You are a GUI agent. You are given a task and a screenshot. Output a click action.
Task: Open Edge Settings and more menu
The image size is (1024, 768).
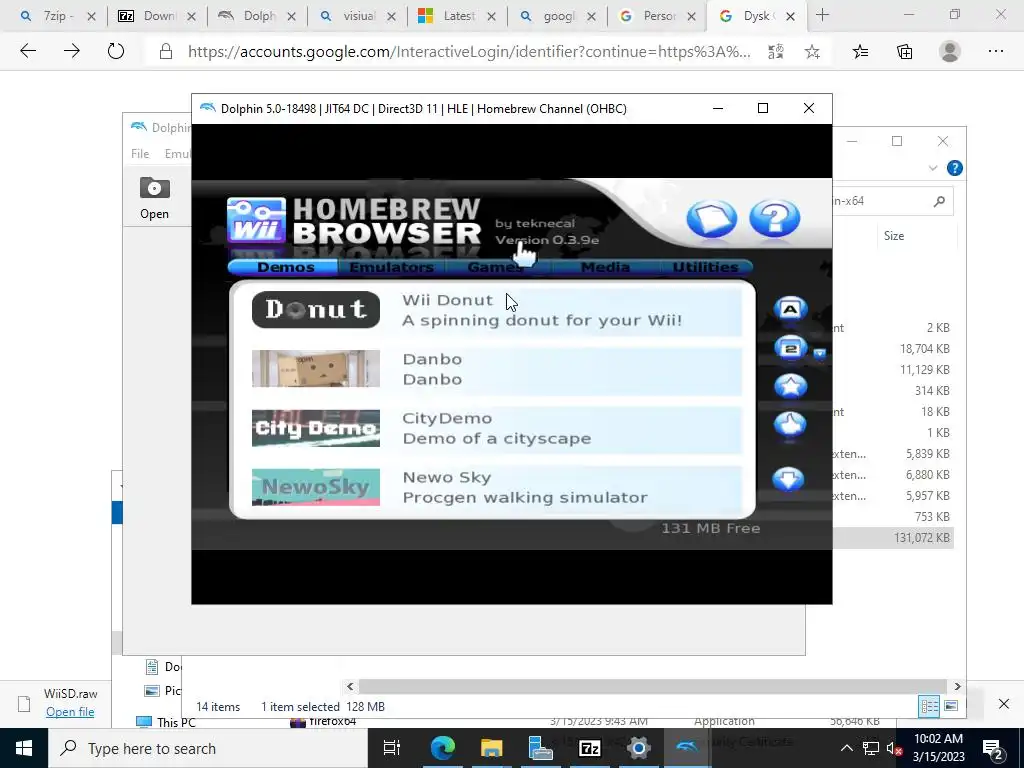[995, 51]
